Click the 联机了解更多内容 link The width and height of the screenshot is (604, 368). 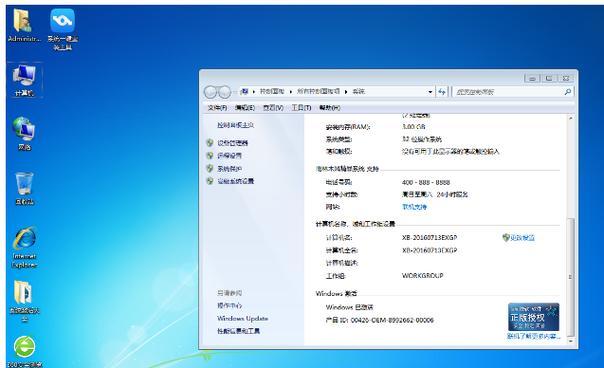coord(533,336)
